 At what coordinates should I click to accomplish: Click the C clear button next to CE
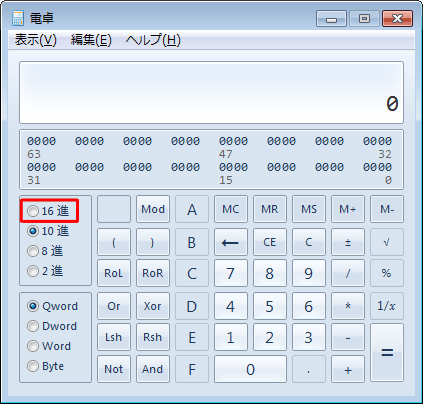[309, 242]
